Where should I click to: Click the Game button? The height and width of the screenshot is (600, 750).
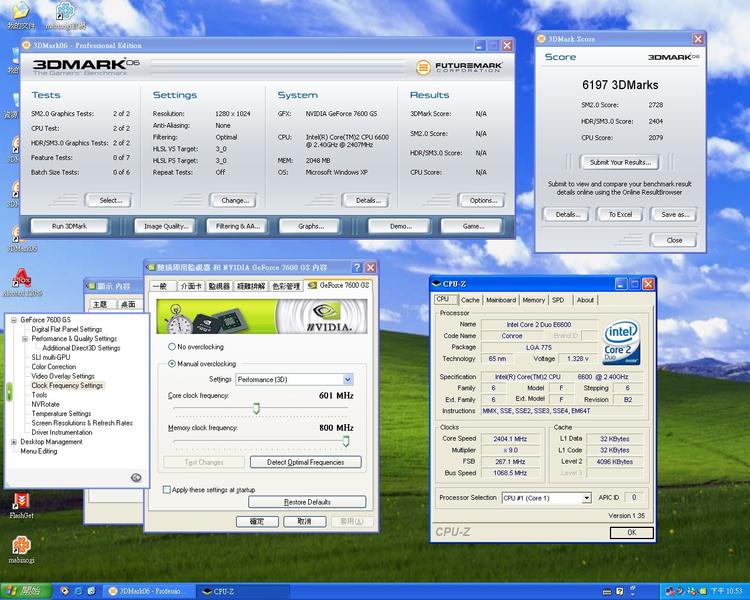pyautogui.click(x=472, y=226)
